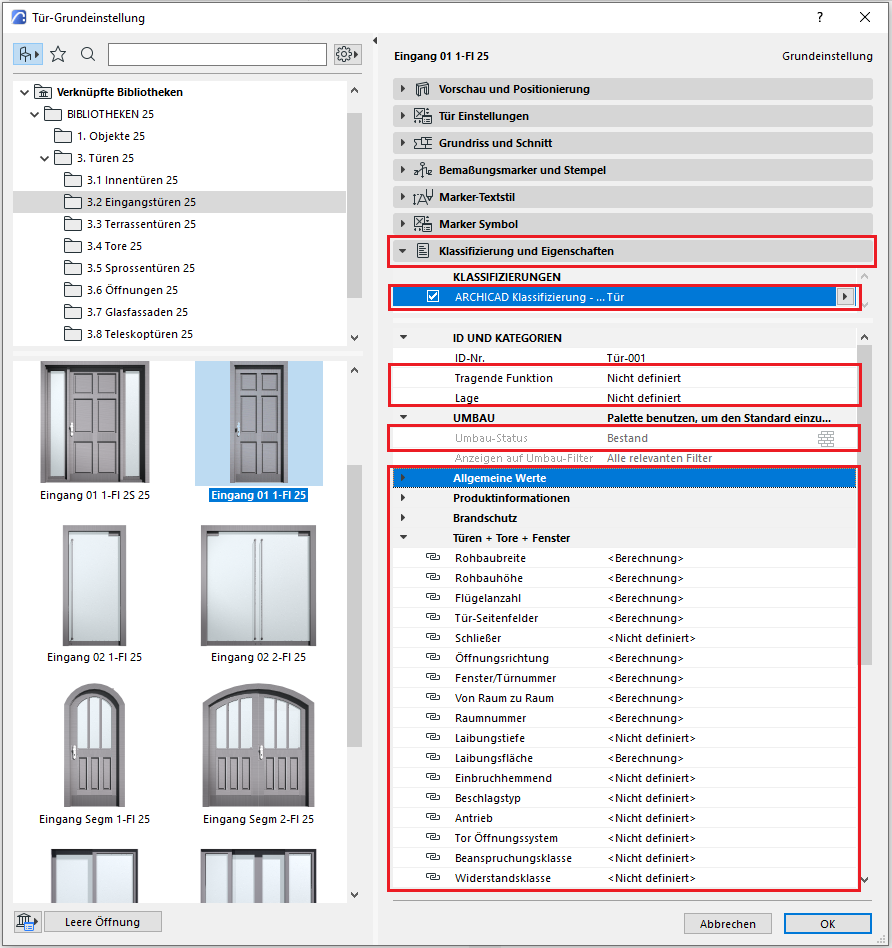Toggle the ARCHICAD Klassifizierung checkbox
This screenshot has width=892, height=948.
[433, 297]
